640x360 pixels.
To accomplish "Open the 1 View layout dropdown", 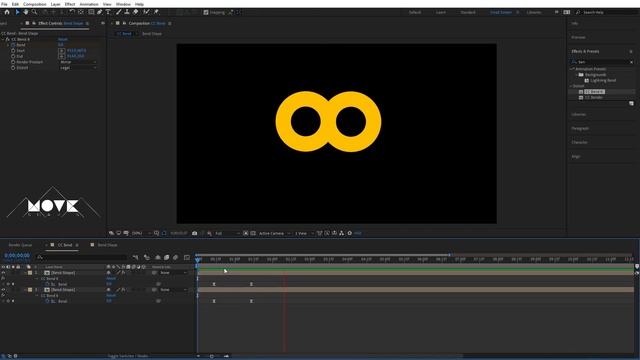I will pos(304,233).
